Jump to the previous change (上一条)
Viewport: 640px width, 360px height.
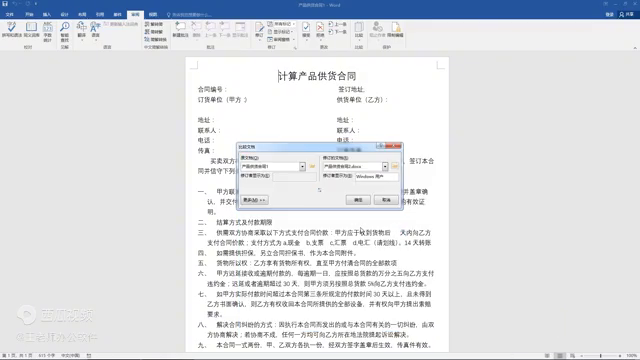tap(338, 24)
